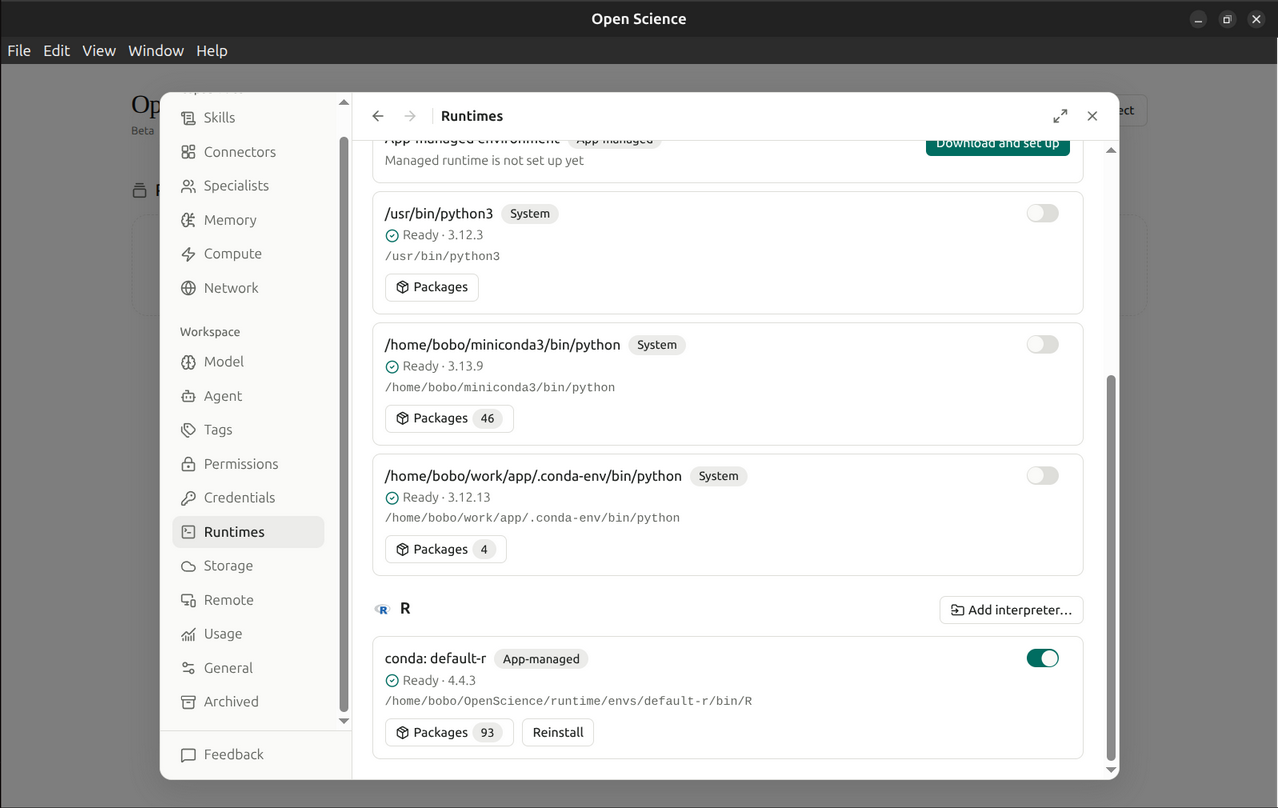Screen dimensions: 1278x808
Task: Show the 93 Packages of default-r
Action: point(449,732)
